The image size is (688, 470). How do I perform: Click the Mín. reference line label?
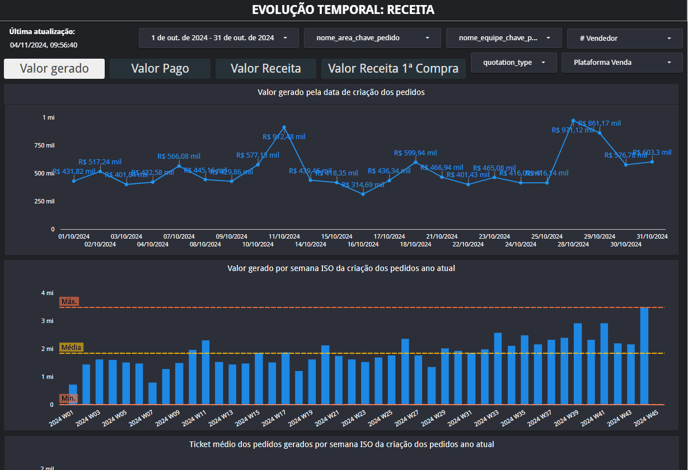pyautogui.click(x=68, y=398)
